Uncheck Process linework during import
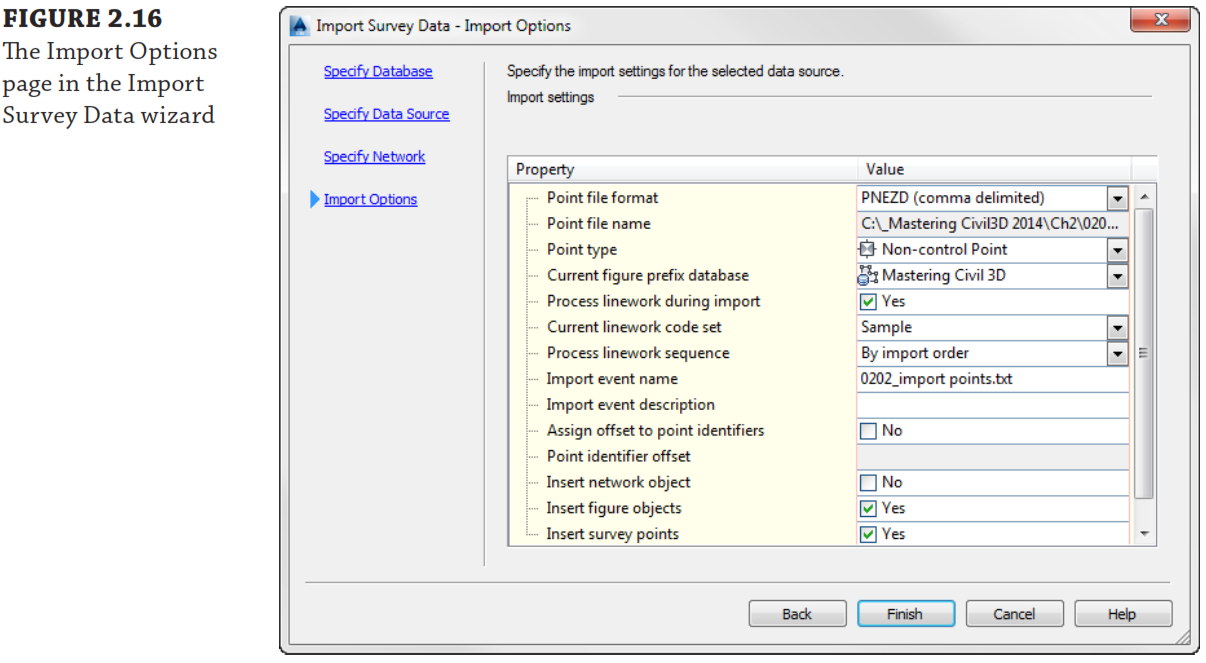Screen dimensions: 1206x663 [x=869, y=301]
